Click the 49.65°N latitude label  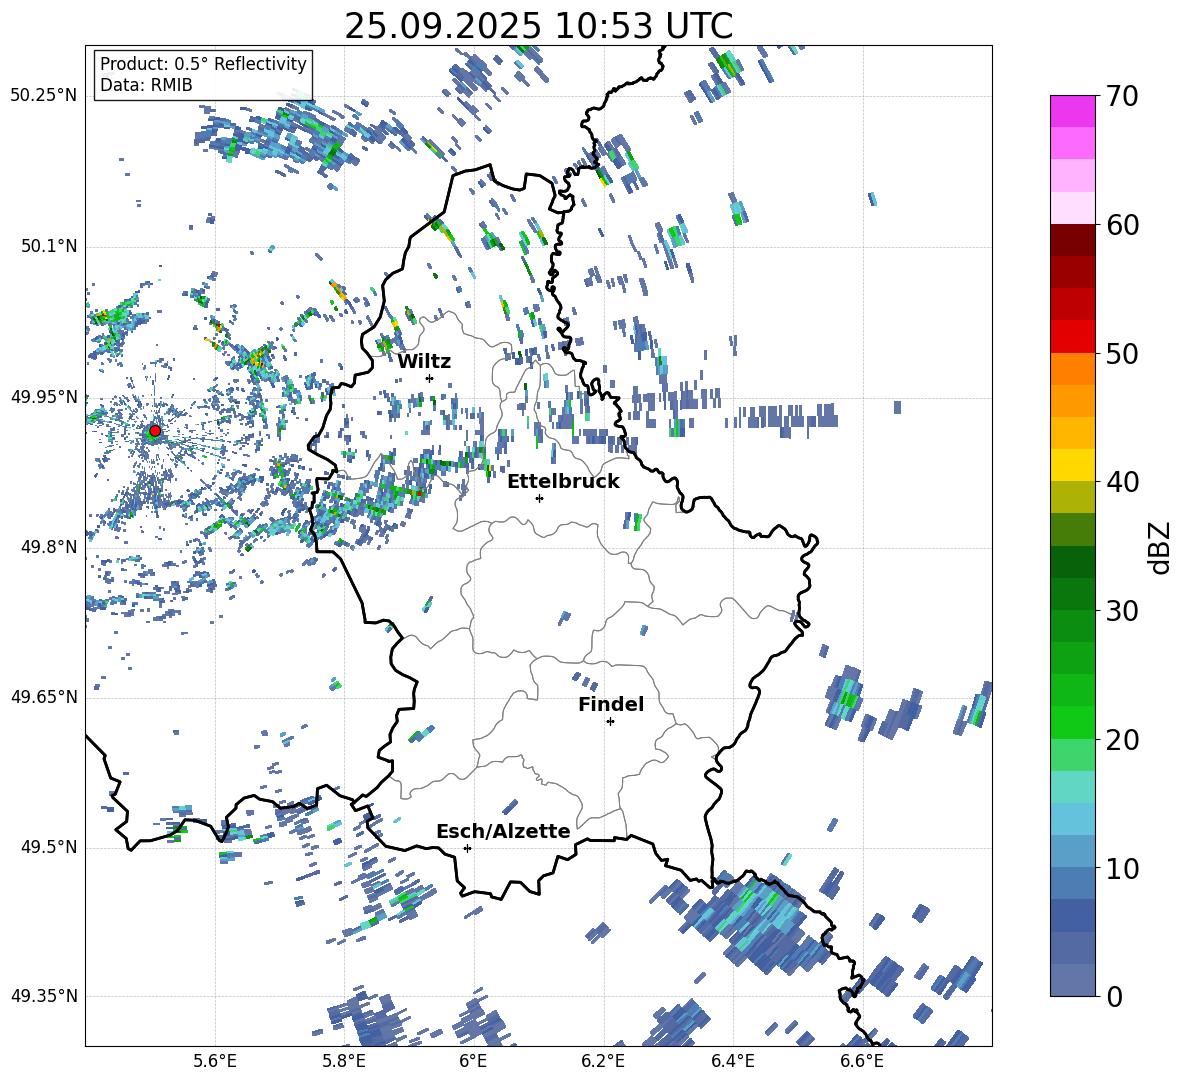(44, 697)
